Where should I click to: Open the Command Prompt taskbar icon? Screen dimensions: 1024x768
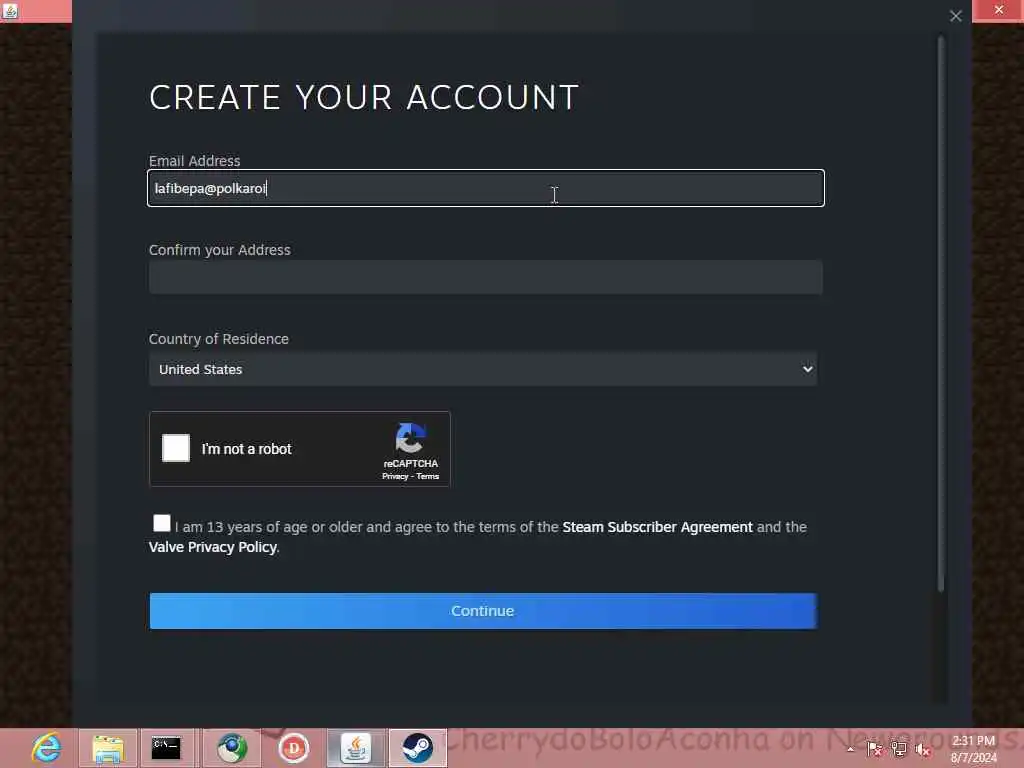pyautogui.click(x=166, y=748)
